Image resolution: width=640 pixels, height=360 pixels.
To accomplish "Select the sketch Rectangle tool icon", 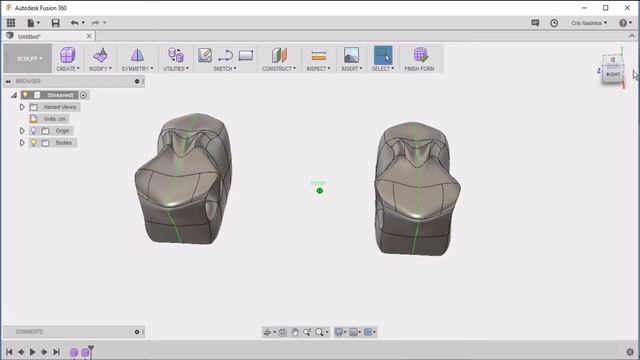I will point(246,55).
